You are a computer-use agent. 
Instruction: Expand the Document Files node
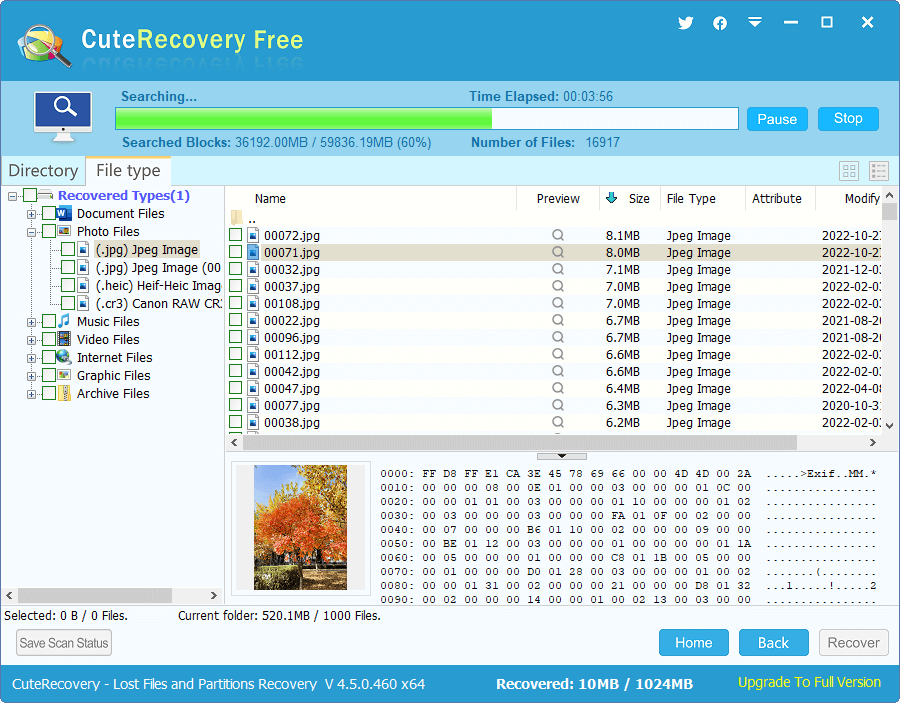pos(31,214)
